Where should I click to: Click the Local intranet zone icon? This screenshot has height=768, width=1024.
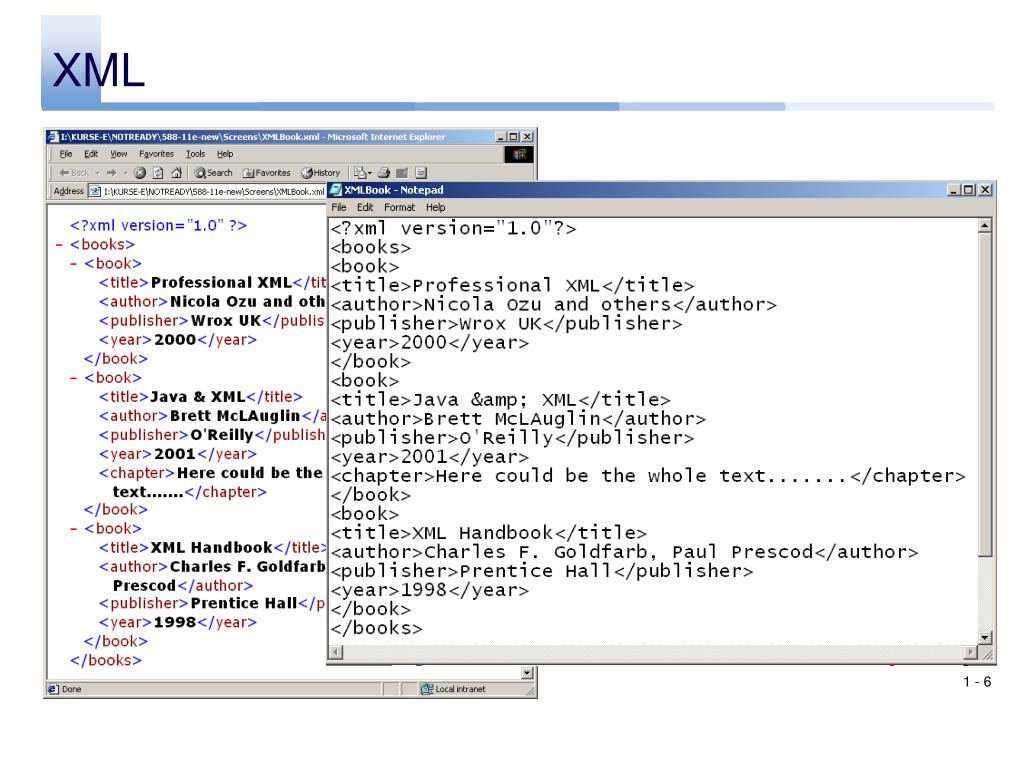click(x=426, y=689)
